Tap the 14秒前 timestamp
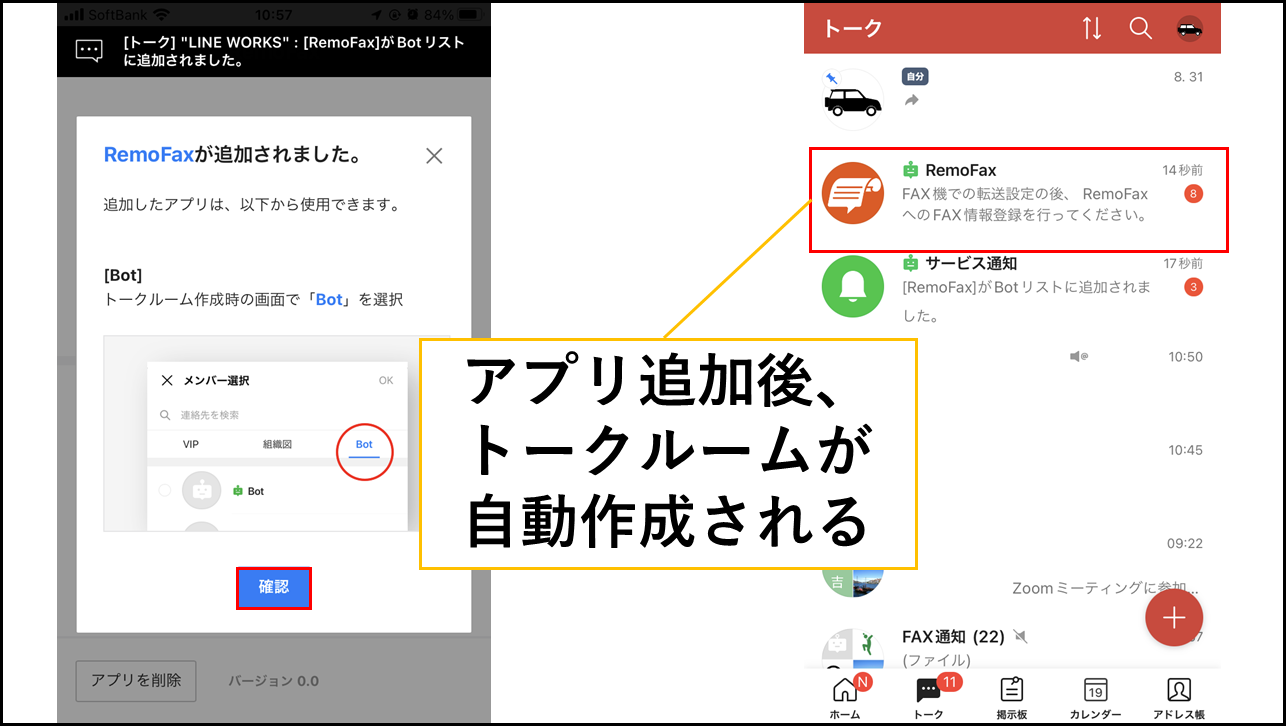This screenshot has height=726, width=1286. coord(1182,170)
